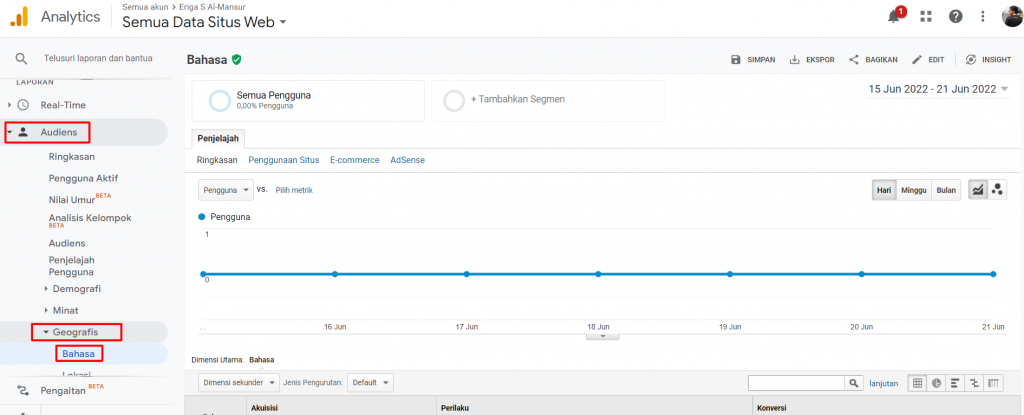Click the help question mark icon
This screenshot has width=1024, height=415.
(x=955, y=17)
